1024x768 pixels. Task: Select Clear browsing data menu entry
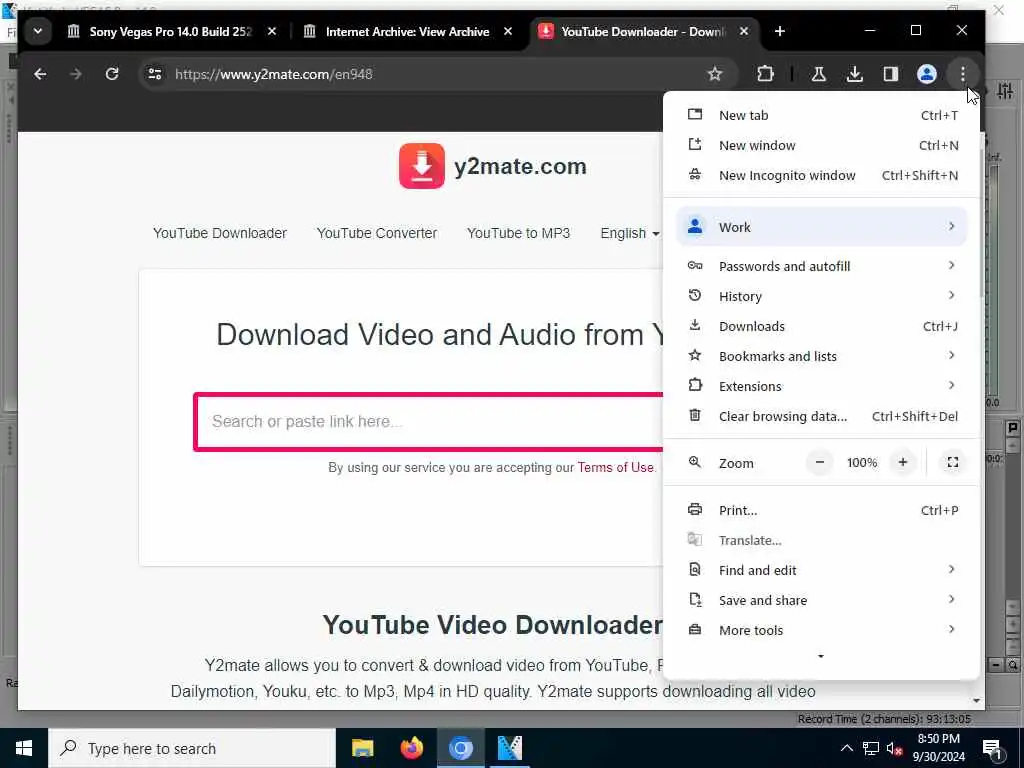click(822, 416)
